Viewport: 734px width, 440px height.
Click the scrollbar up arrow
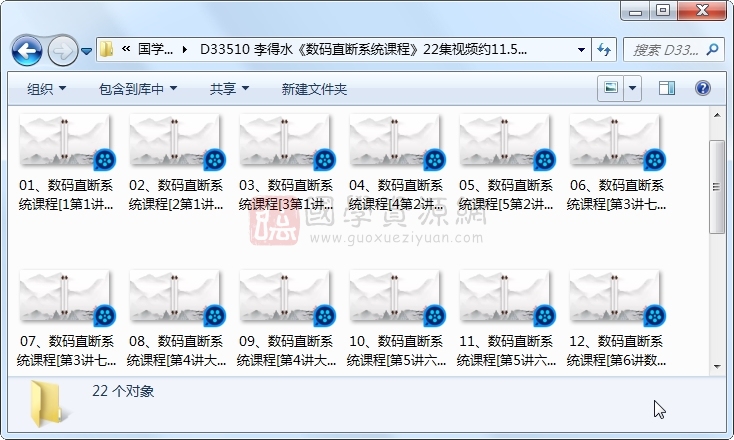717,115
